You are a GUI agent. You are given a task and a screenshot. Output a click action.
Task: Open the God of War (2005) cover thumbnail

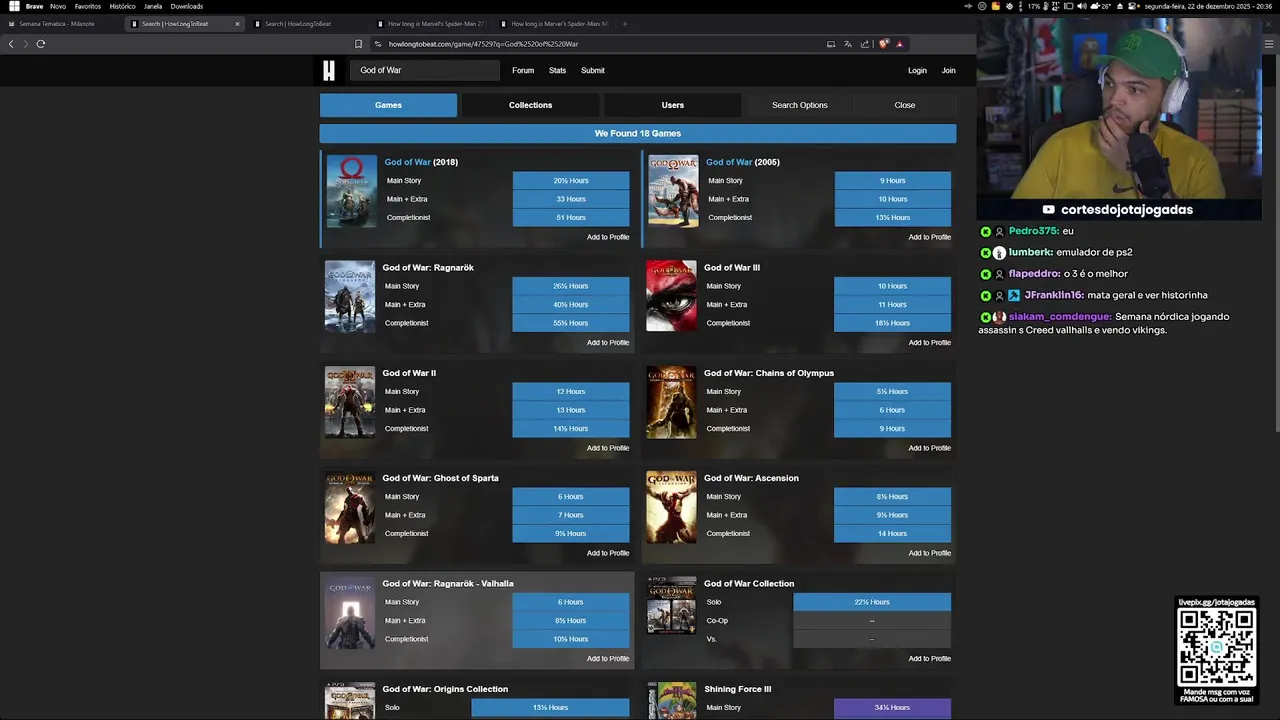point(673,191)
